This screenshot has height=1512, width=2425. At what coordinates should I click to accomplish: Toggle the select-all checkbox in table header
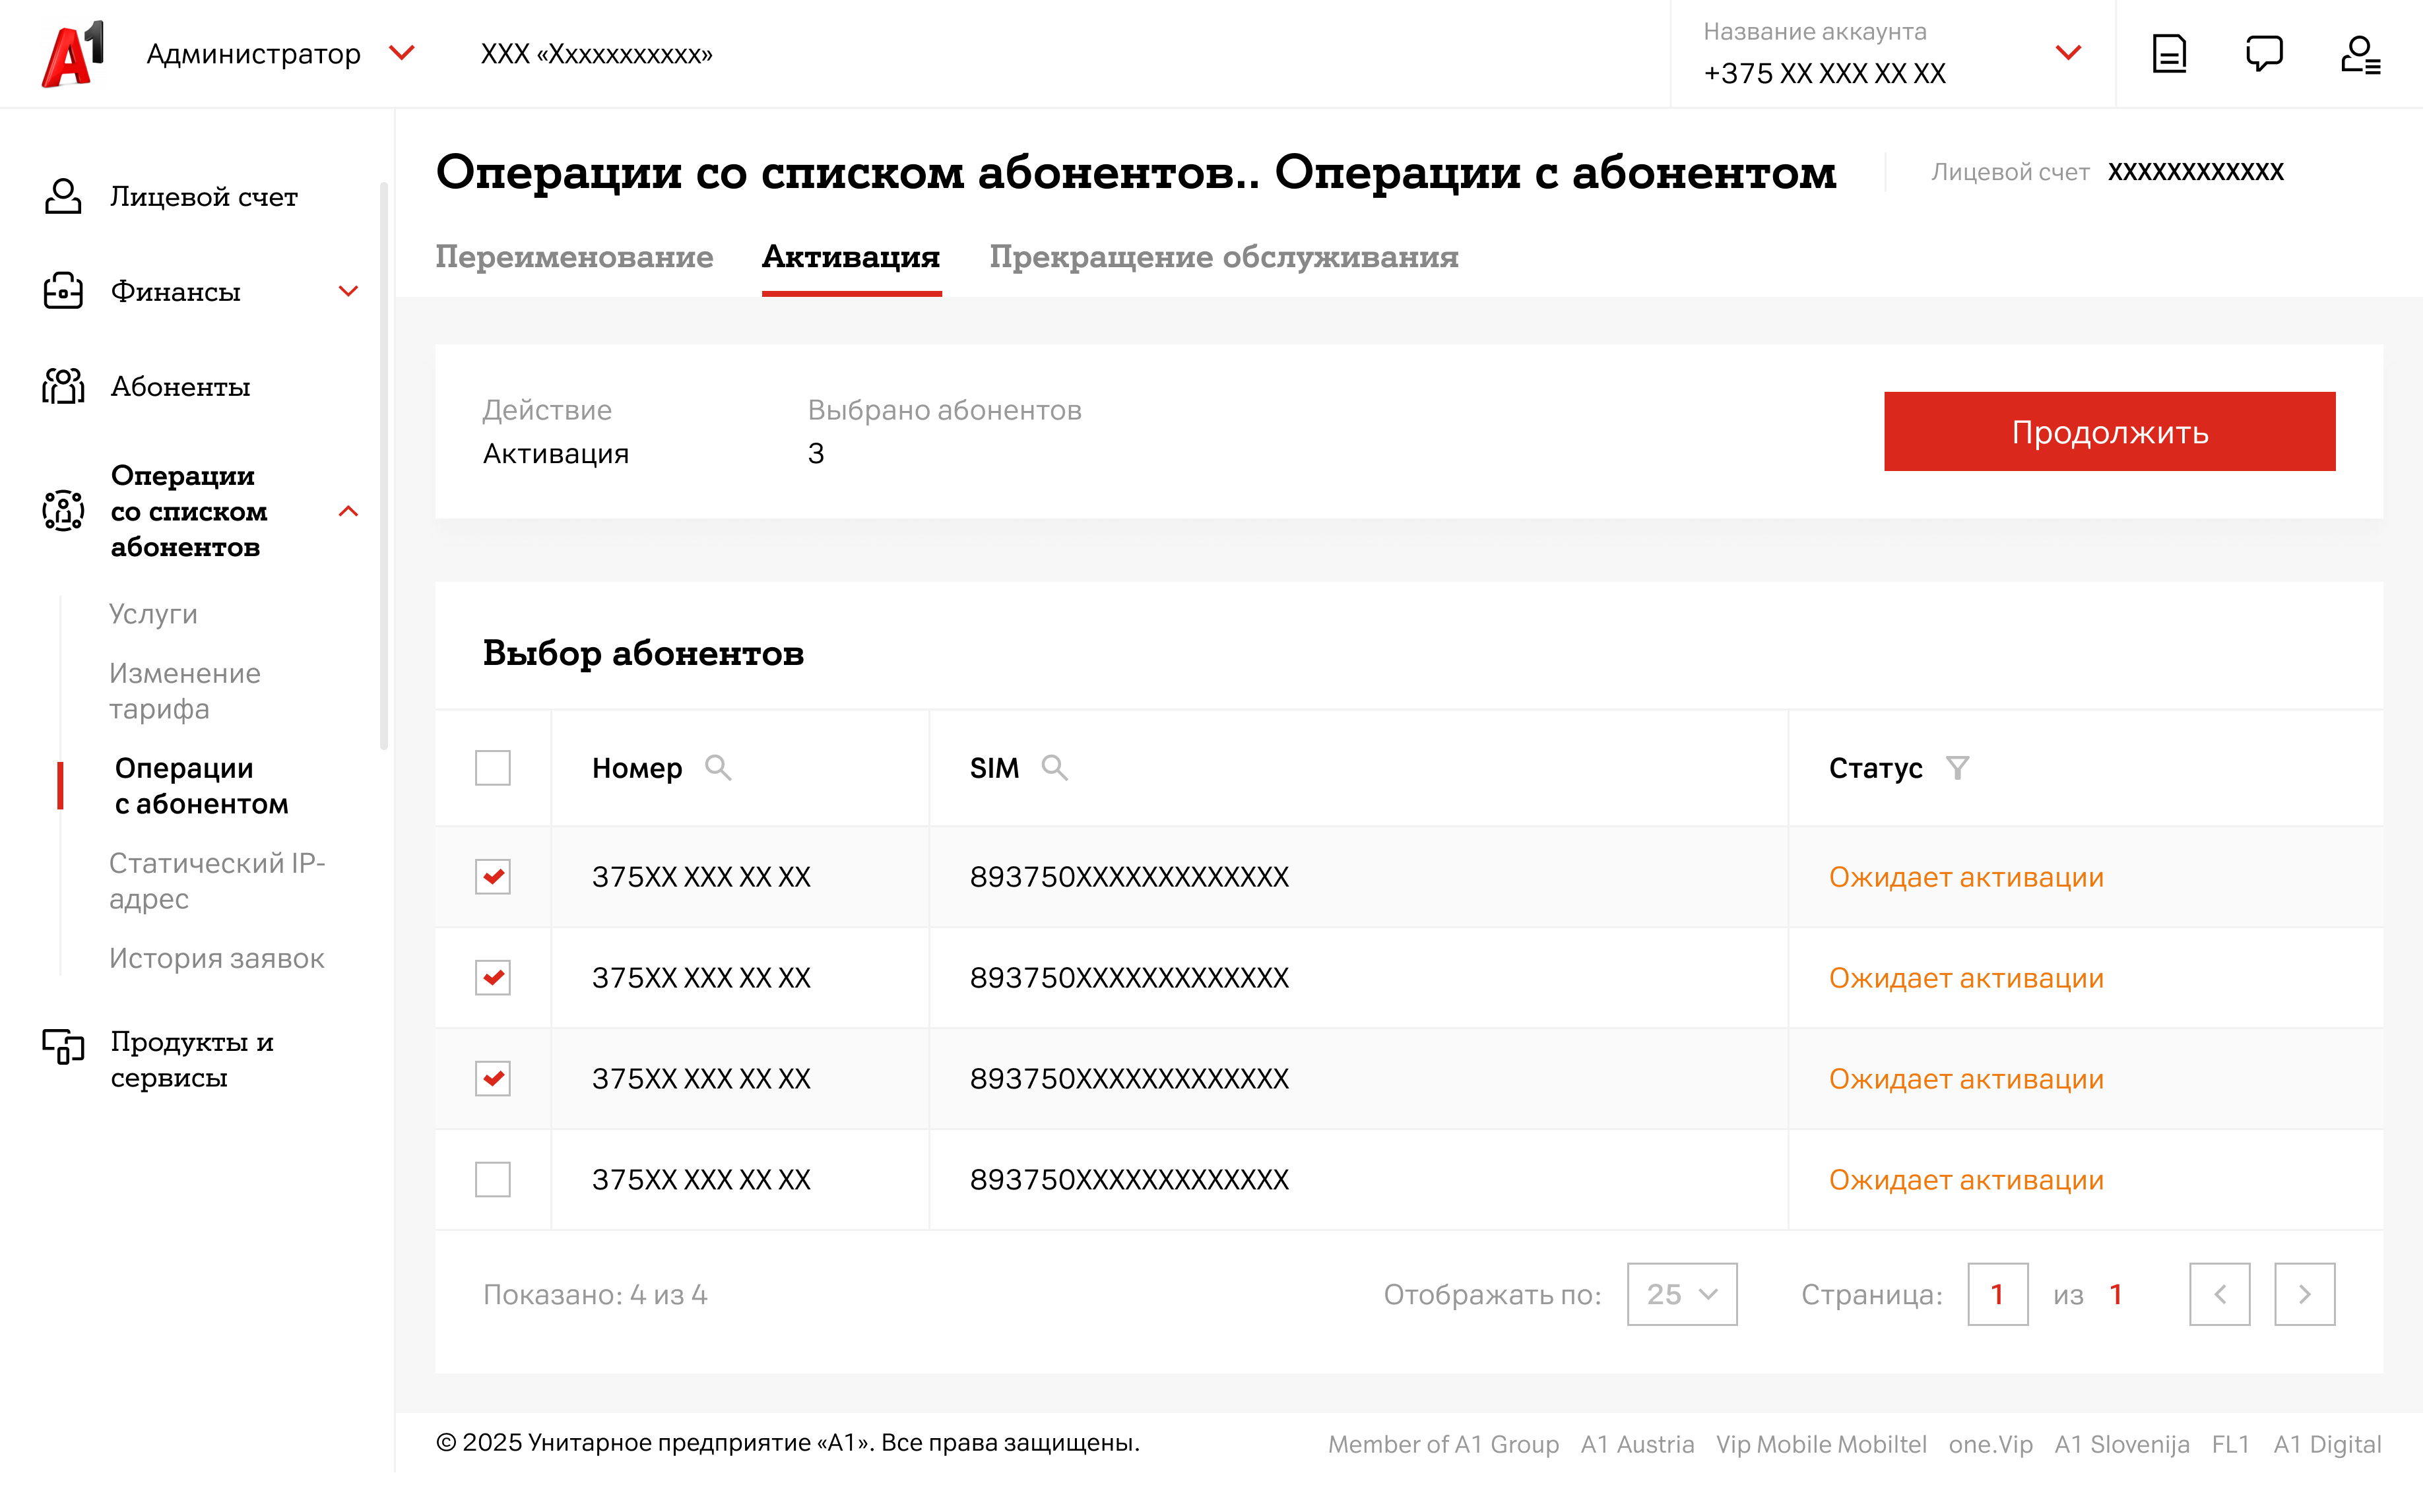pyautogui.click(x=492, y=768)
